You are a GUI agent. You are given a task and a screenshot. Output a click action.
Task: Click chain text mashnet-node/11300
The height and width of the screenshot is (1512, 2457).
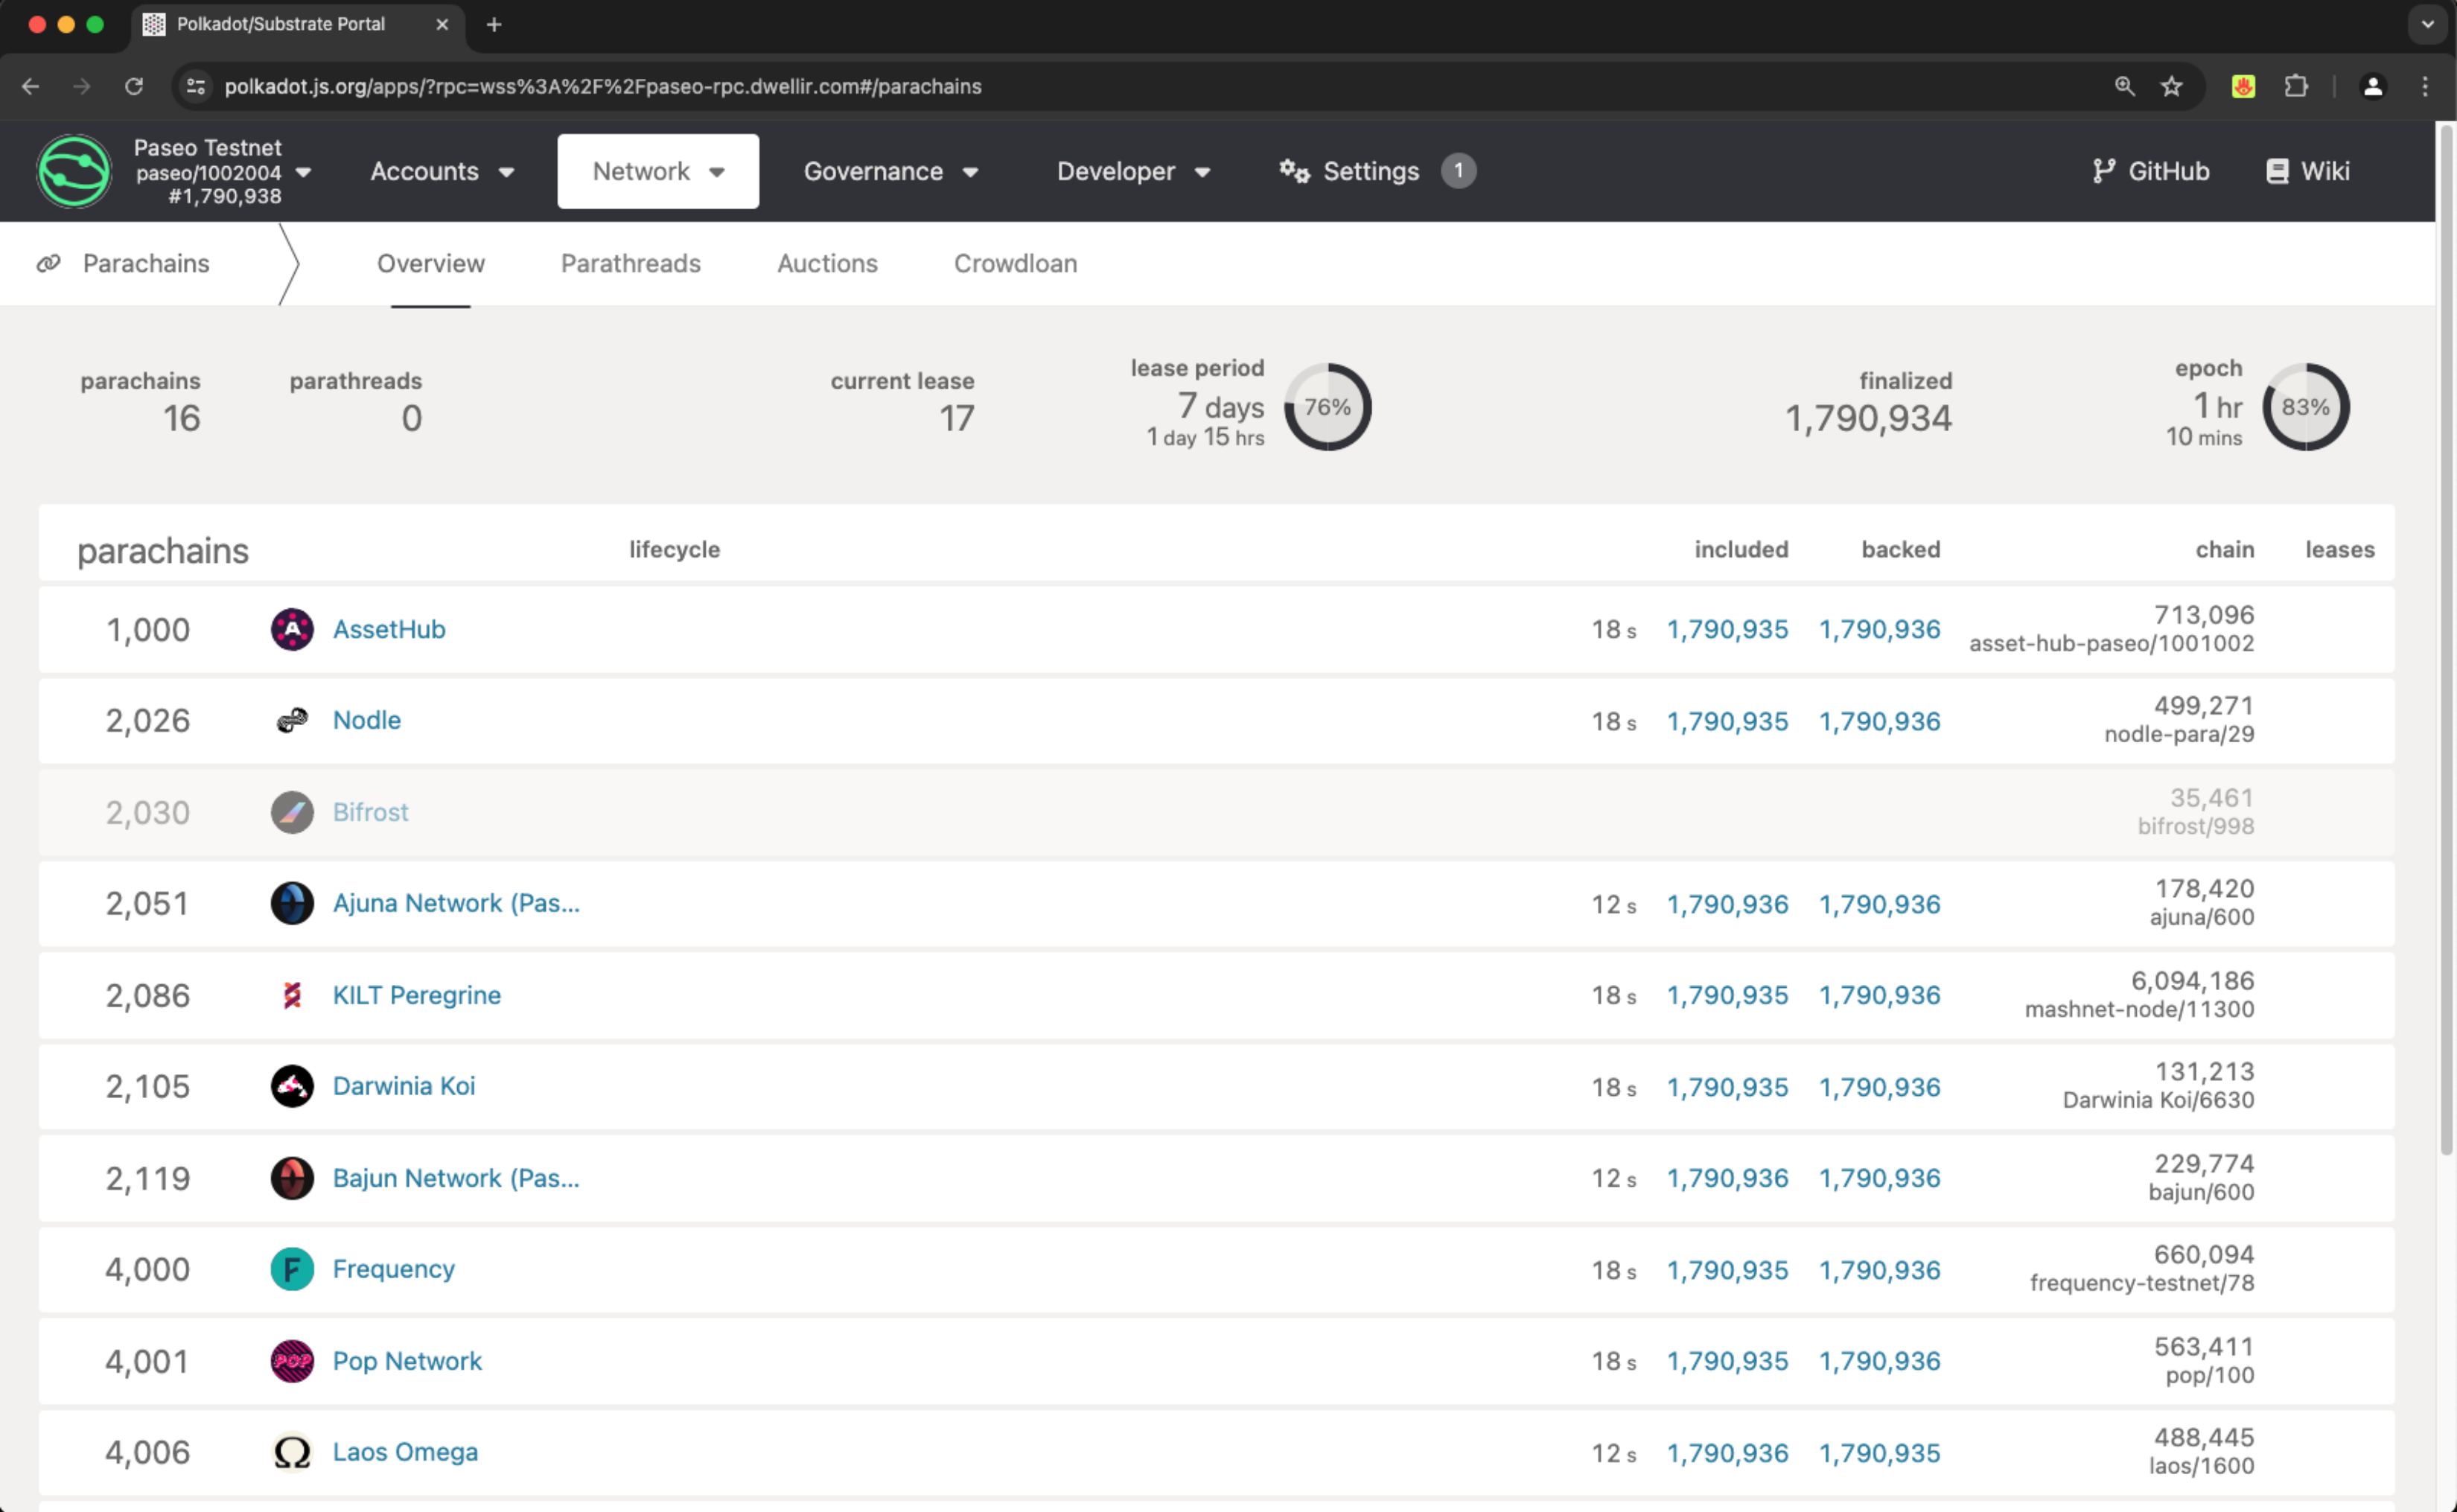pos(2139,1009)
